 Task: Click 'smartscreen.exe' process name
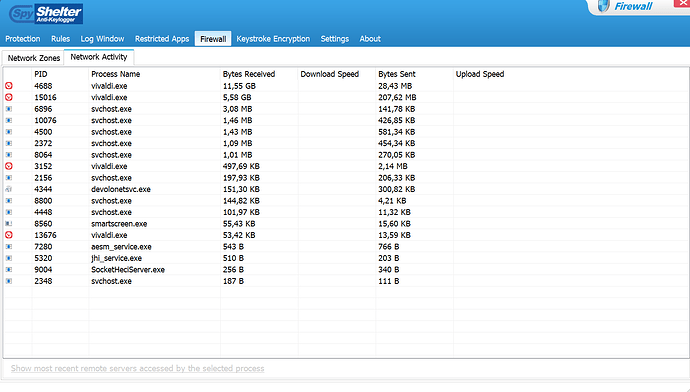[x=119, y=223]
